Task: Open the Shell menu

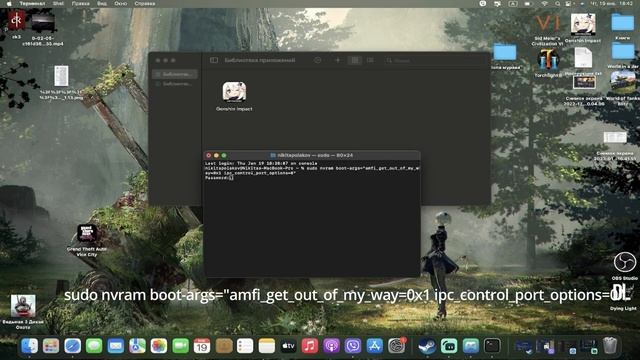Action: 58,3
